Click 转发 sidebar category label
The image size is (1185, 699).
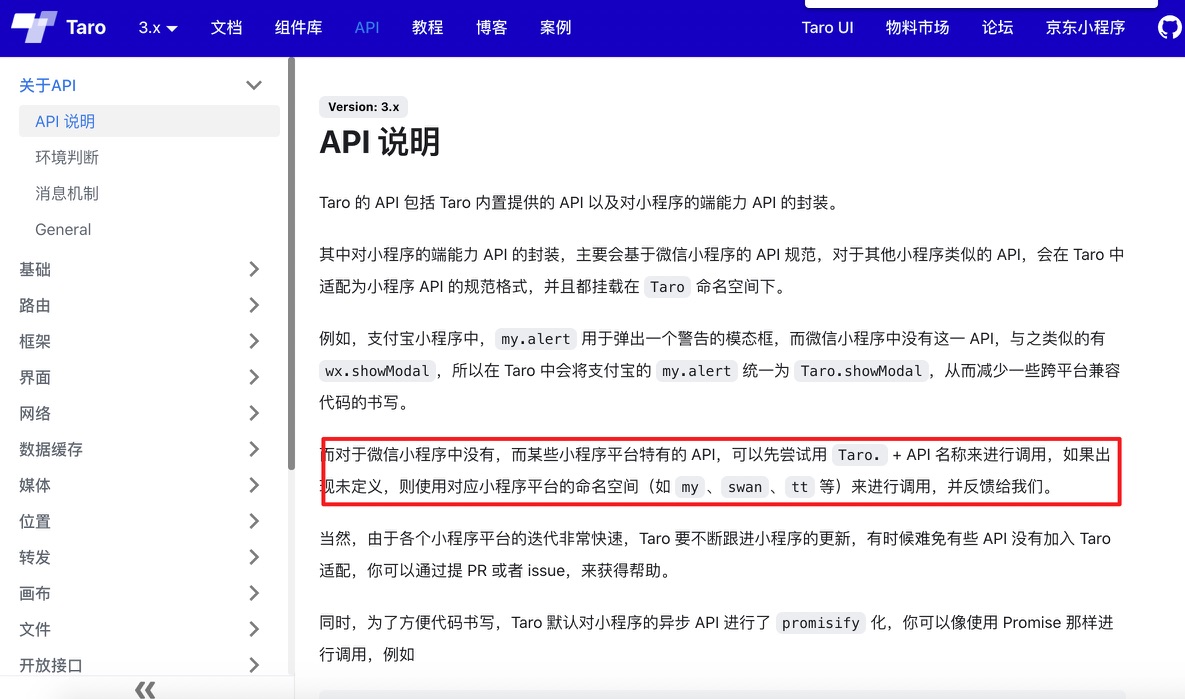point(35,557)
